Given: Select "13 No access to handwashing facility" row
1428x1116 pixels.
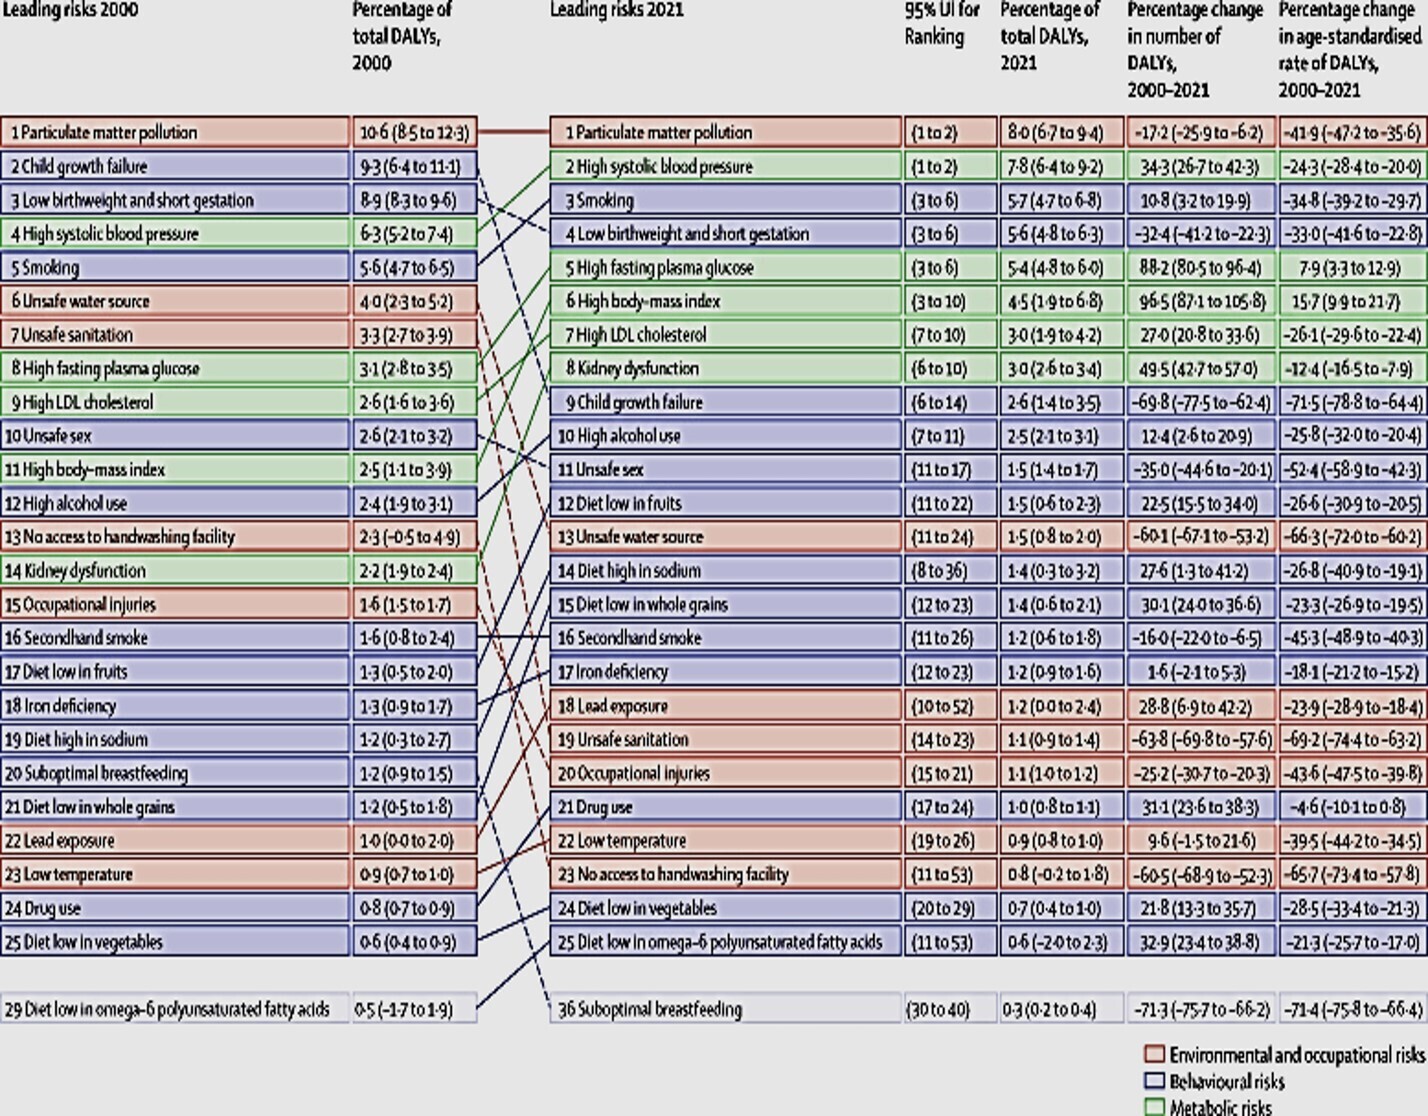Looking at the screenshot, I should (x=175, y=537).
